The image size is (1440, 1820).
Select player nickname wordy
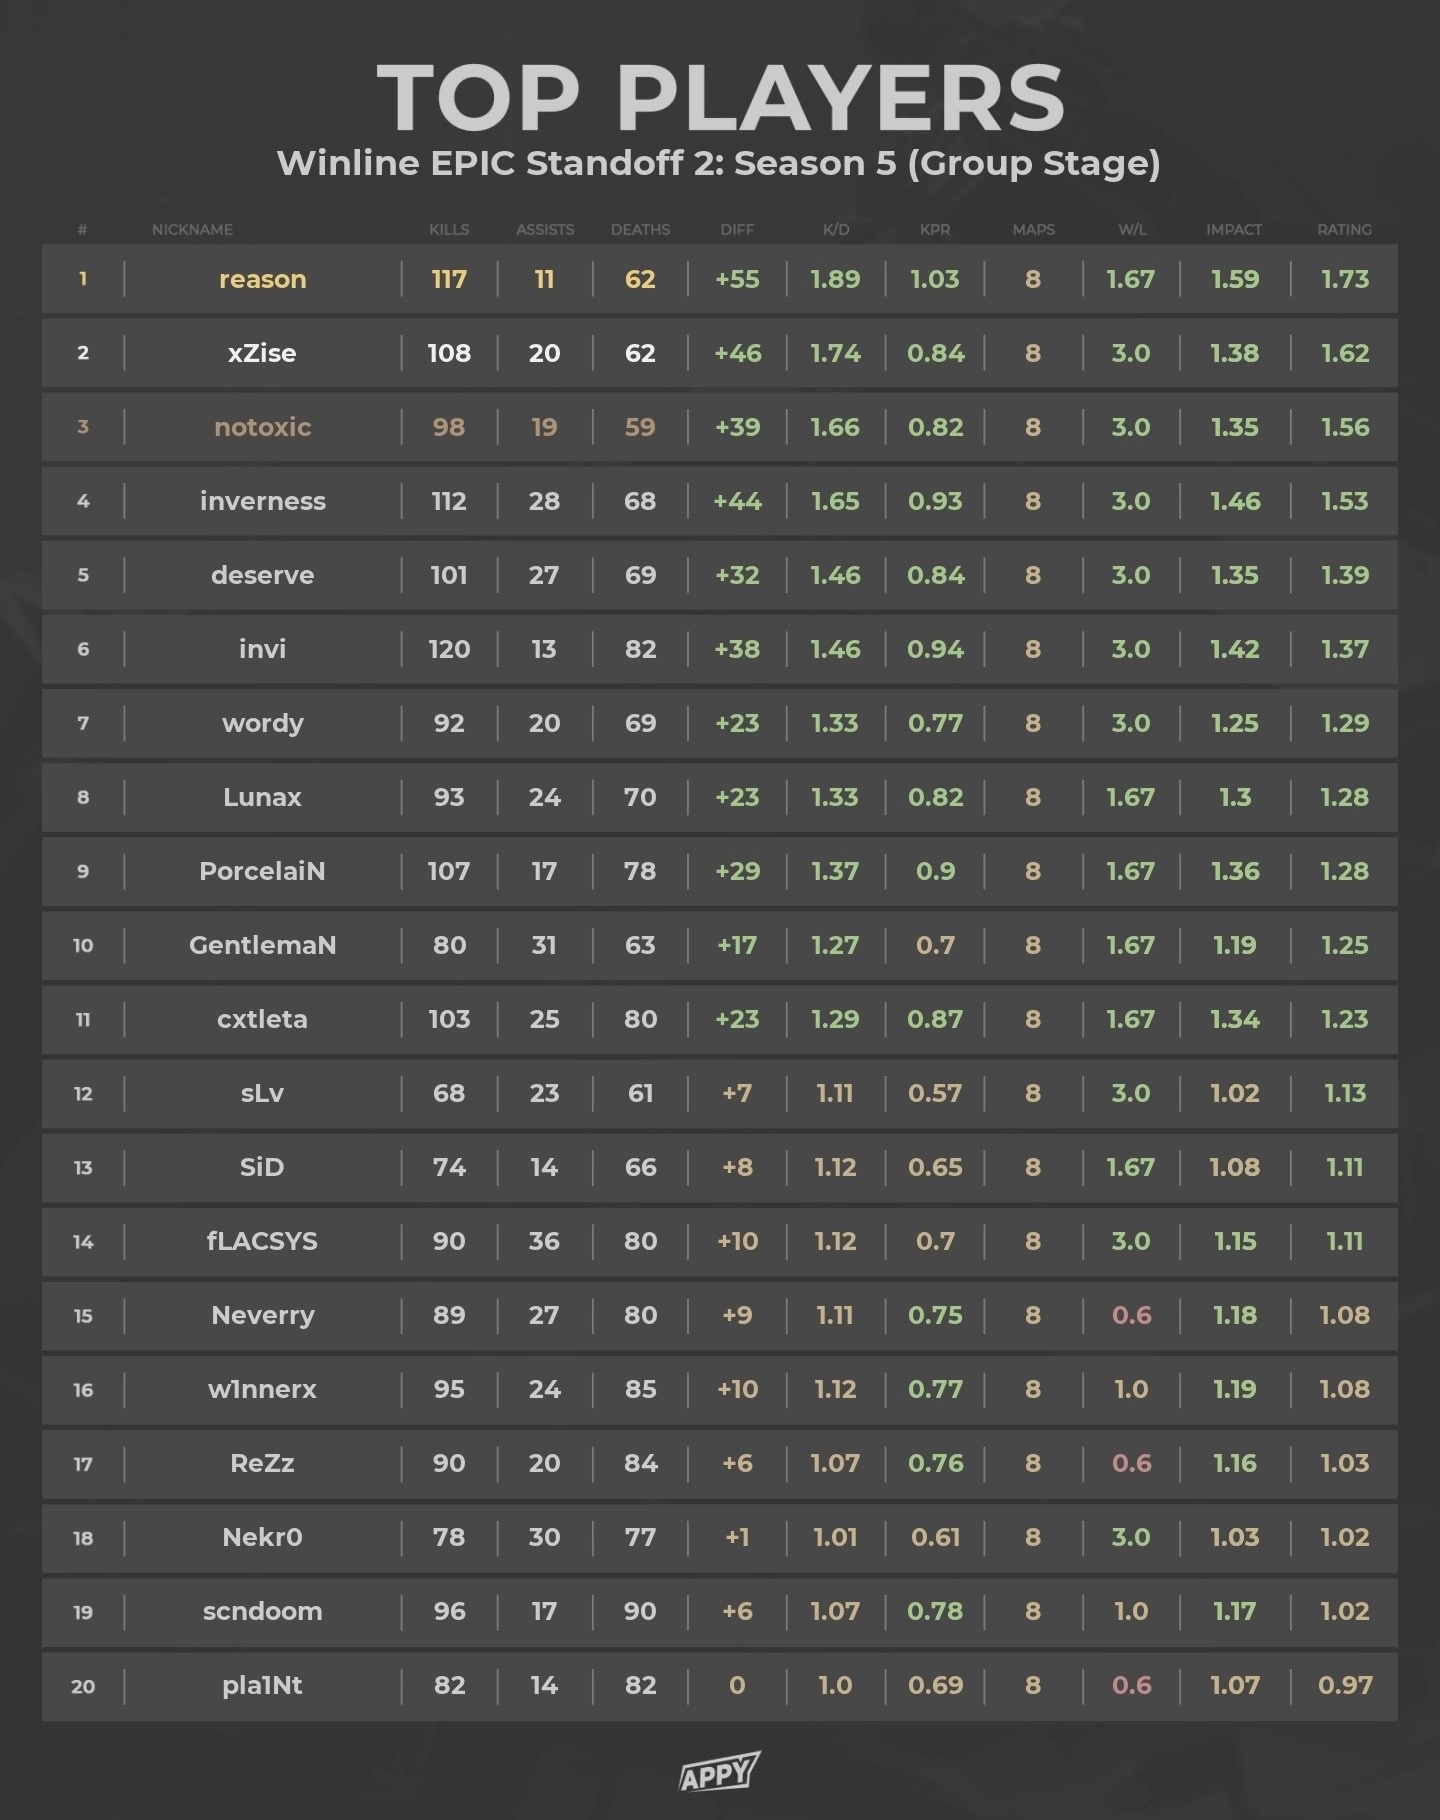pyautogui.click(x=262, y=723)
